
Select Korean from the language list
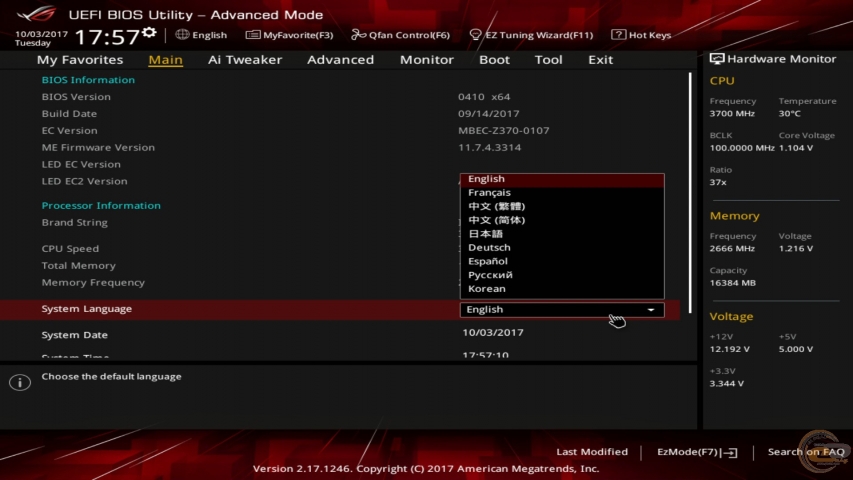tap(562, 289)
